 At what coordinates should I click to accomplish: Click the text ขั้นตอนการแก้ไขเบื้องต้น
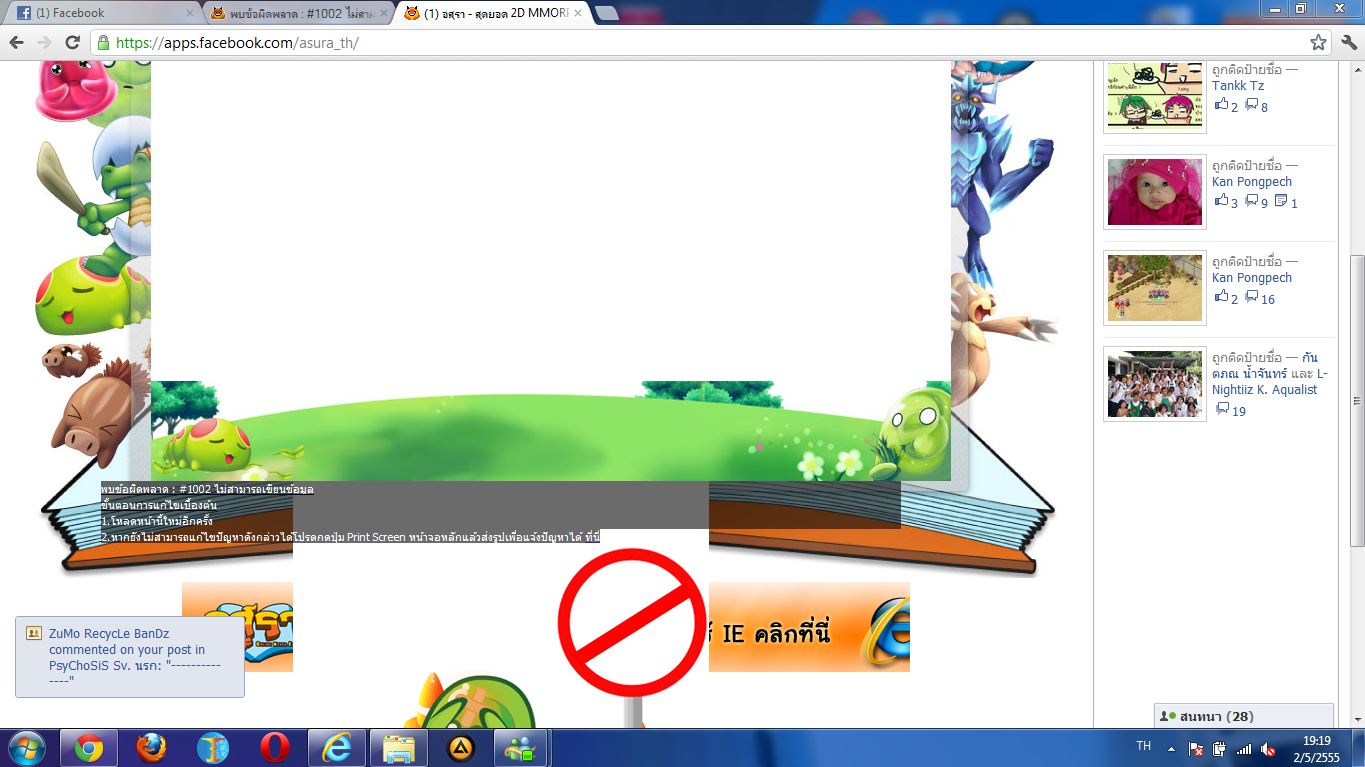(159, 505)
